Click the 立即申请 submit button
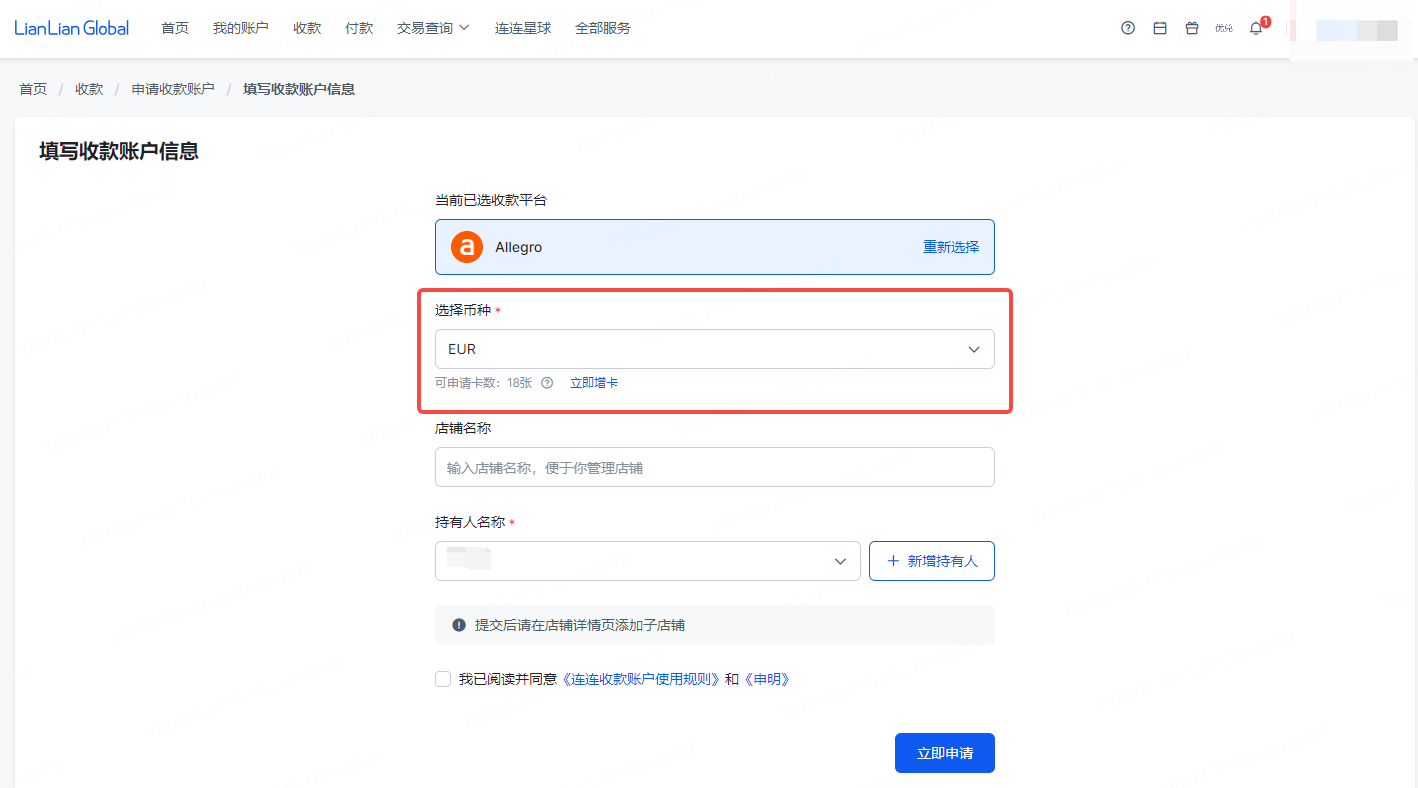Screen dimensions: 1418x788 point(944,753)
